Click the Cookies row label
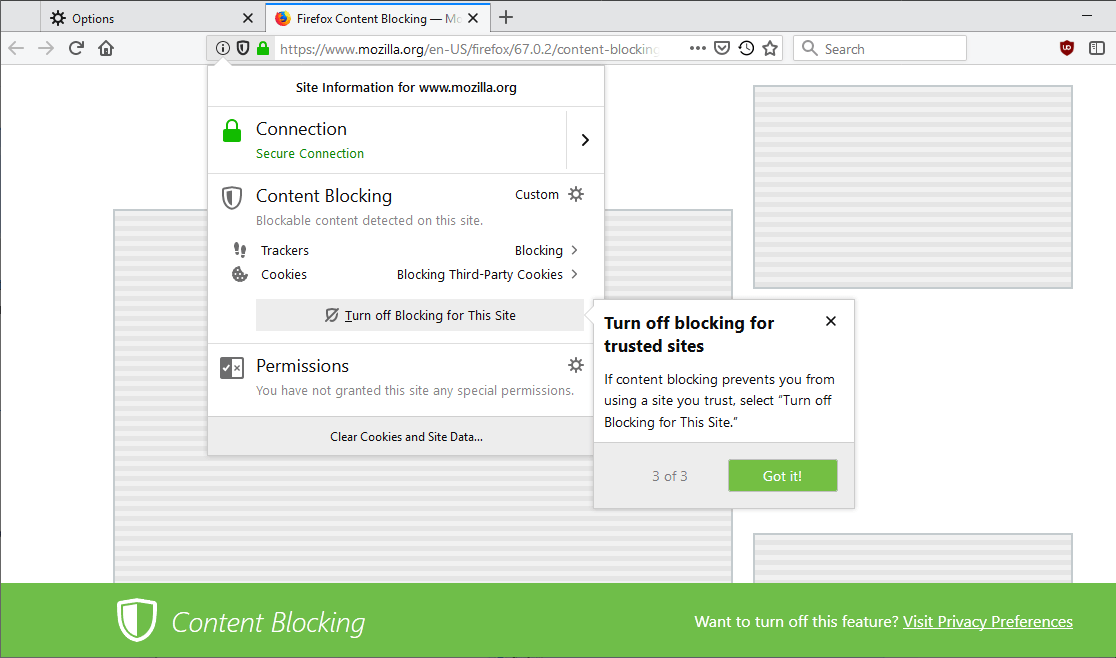 (284, 275)
